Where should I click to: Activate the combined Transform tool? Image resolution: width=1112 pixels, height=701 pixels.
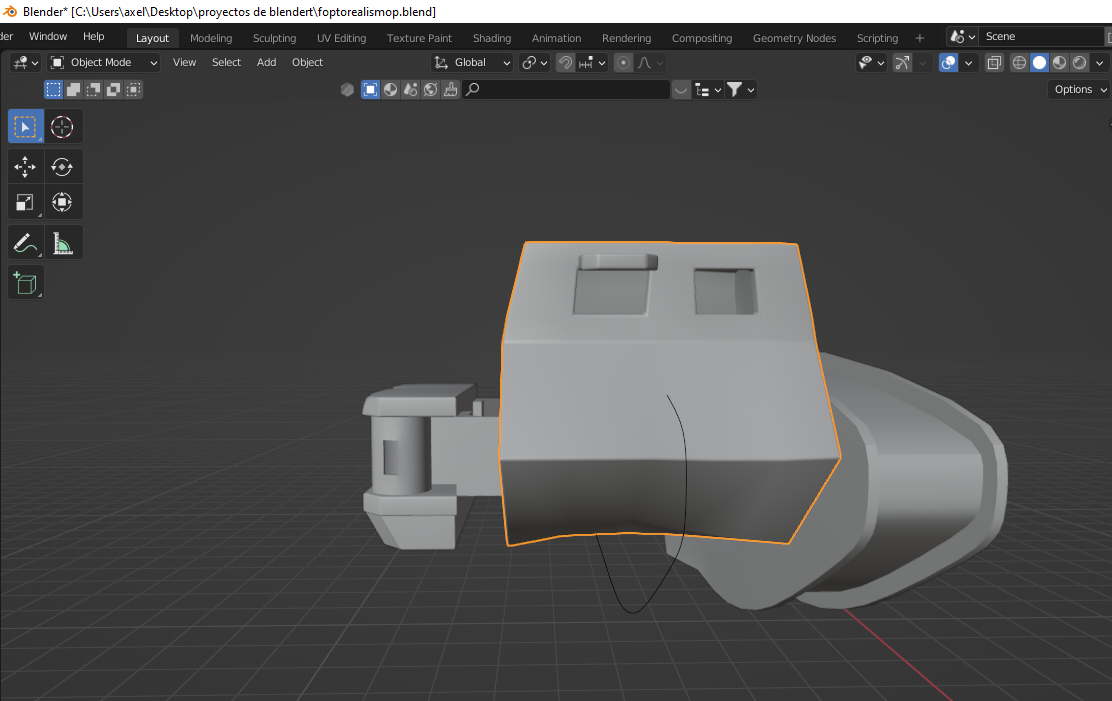tap(62, 202)
